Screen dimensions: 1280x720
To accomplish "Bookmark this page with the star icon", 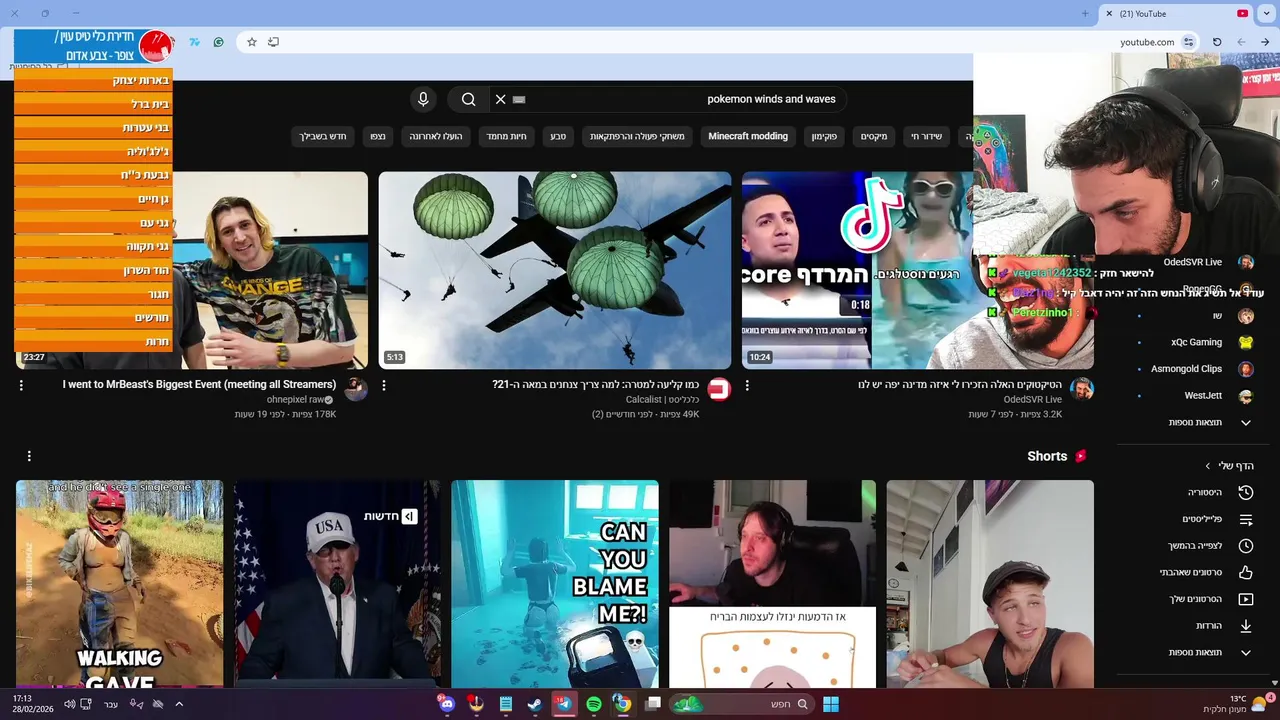I will click(x=252, y=42).
